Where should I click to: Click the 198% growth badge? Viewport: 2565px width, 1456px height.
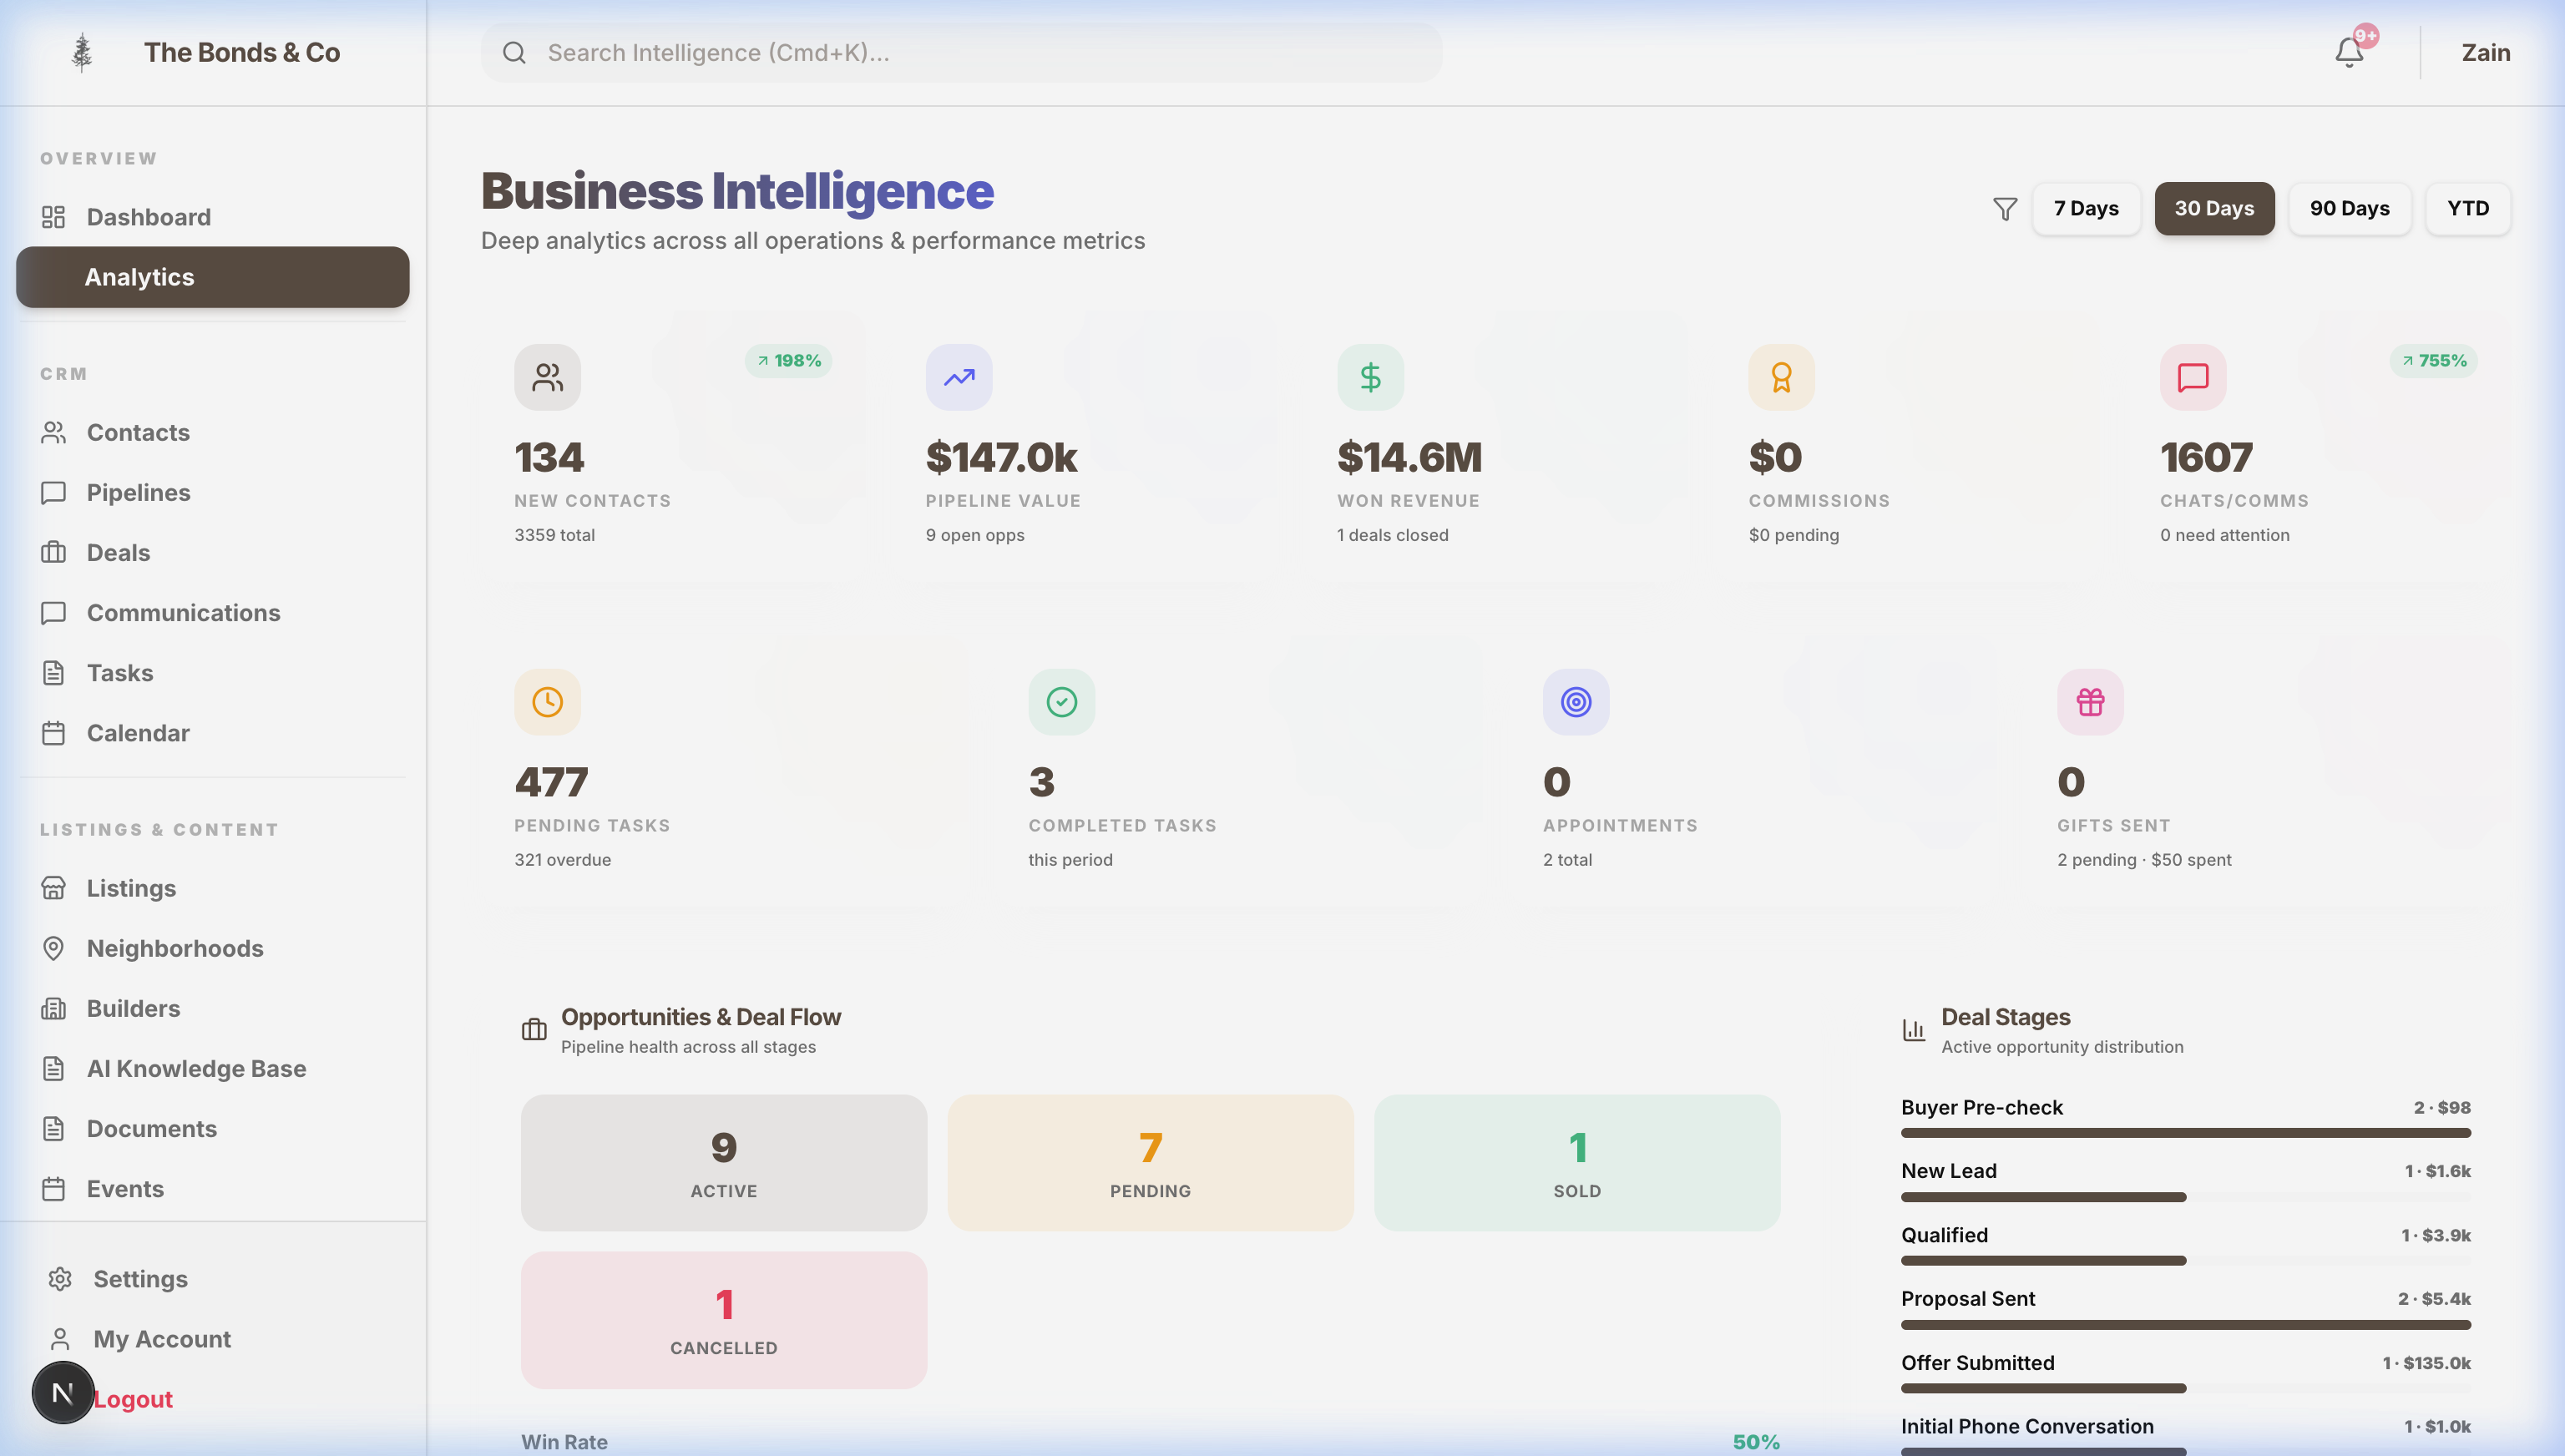[x=789, y=361]
